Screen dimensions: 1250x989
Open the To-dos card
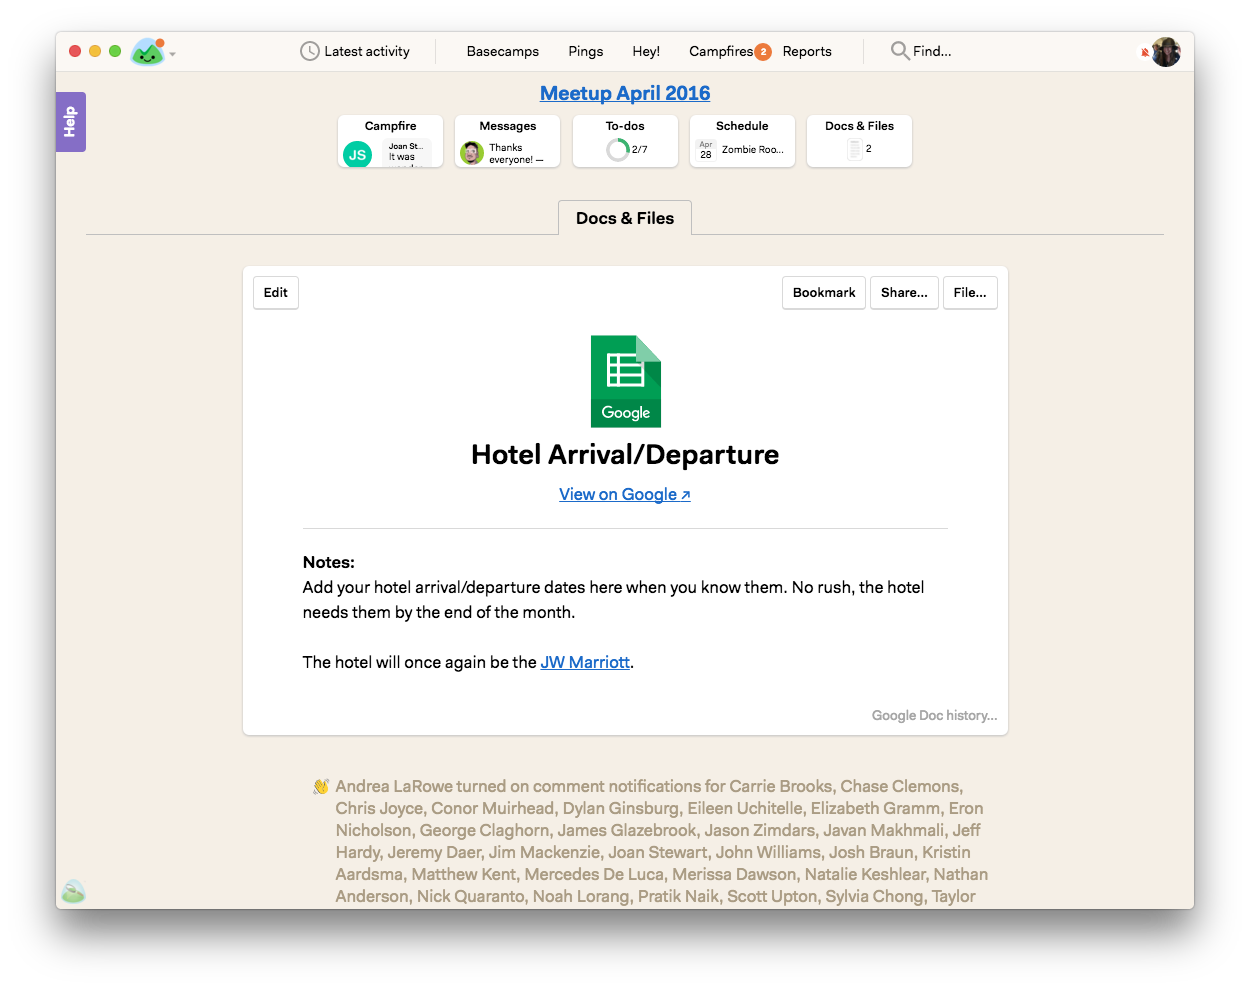coord(625,141)
